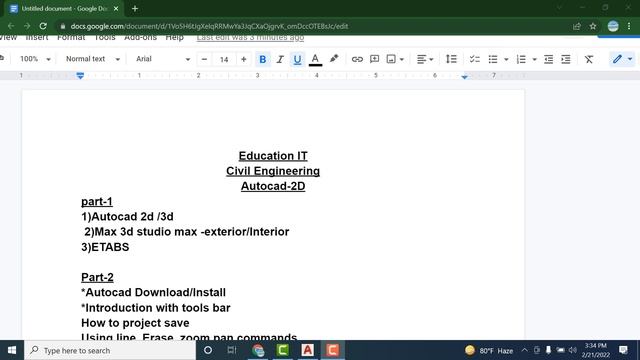Add comment icon in toolbar
The width and height of the screenshot is (640, 360).
pos(374,59)
